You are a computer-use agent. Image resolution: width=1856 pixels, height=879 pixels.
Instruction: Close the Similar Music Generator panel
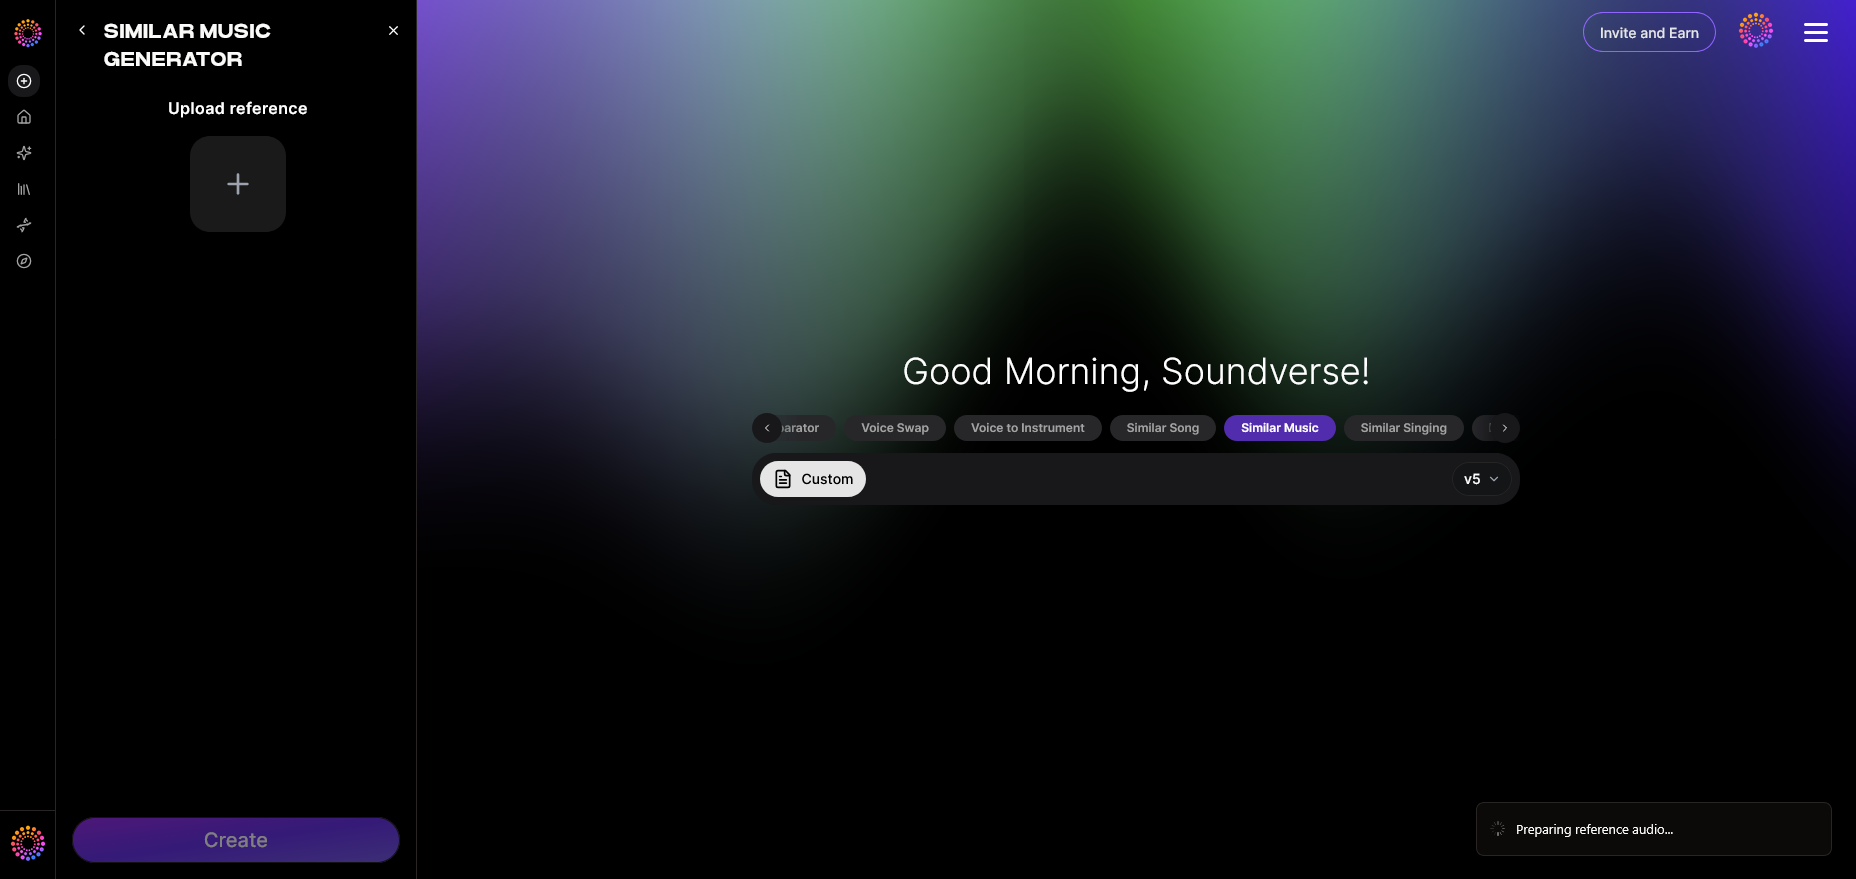pyautogui.click(x=393, y=31)
